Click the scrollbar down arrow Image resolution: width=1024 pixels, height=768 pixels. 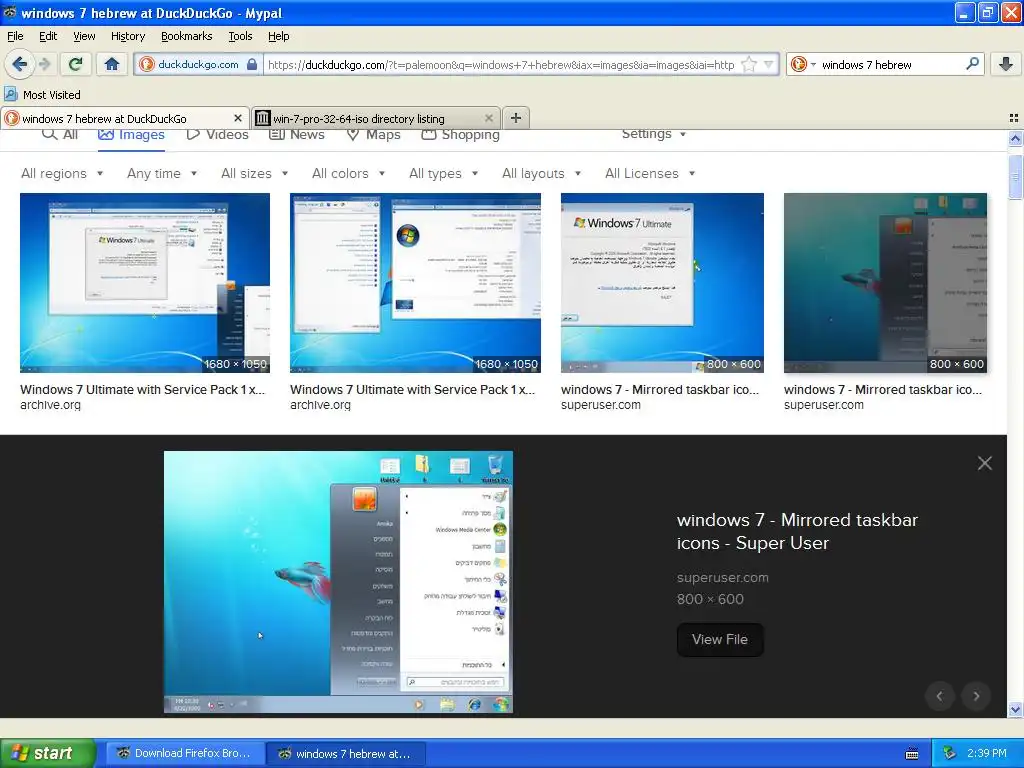(1015, 710)
